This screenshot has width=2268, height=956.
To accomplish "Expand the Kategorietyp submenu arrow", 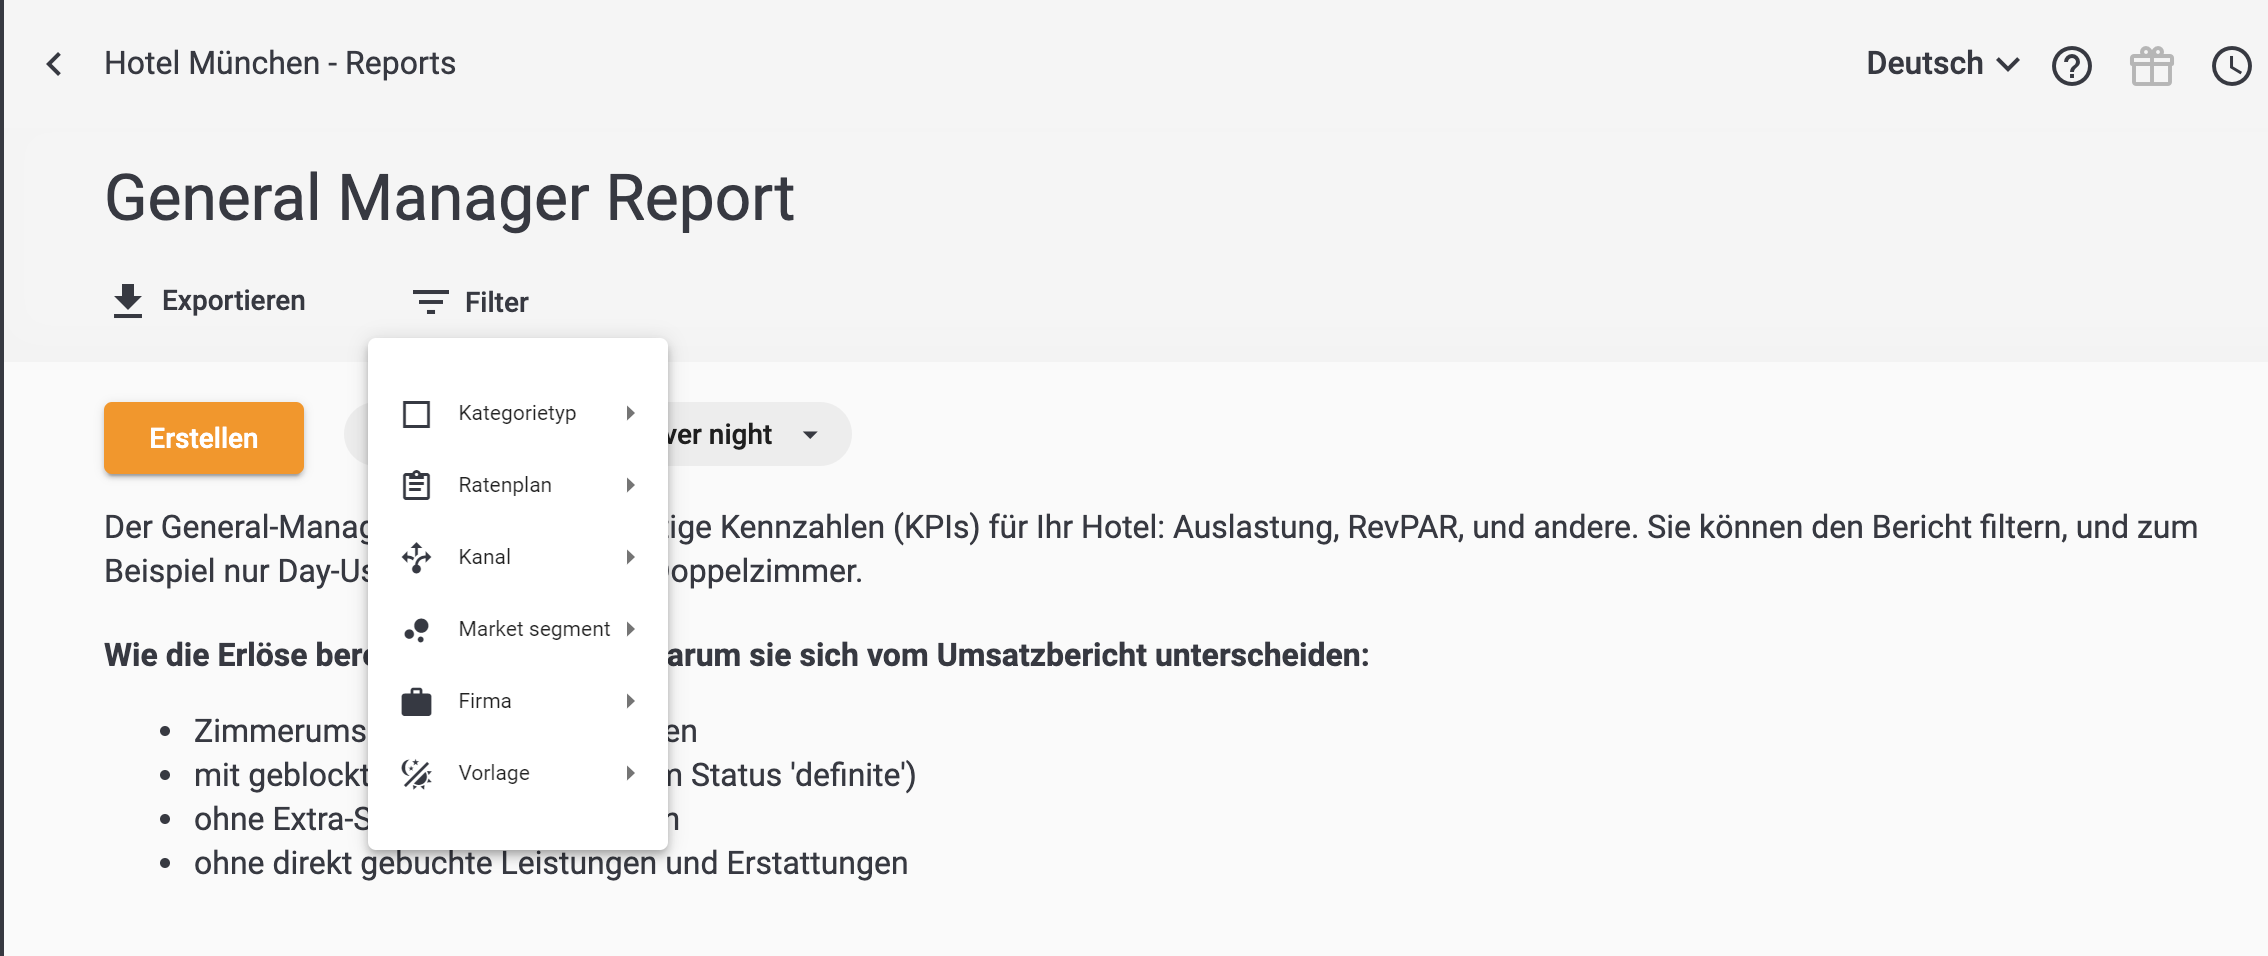I will [630, 413].
